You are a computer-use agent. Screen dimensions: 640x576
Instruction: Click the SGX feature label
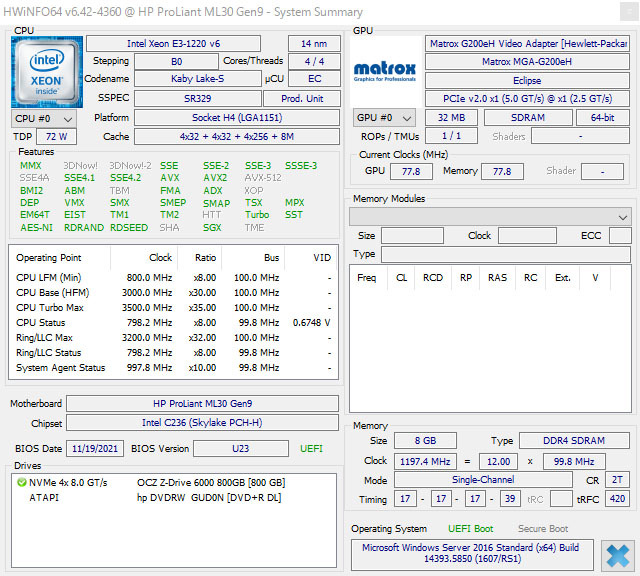pos(212,228)
